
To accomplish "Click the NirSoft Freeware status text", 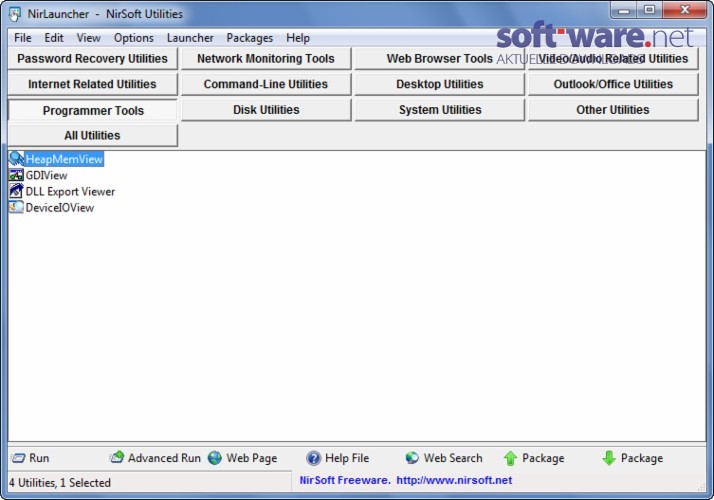I will coord(345,480).
